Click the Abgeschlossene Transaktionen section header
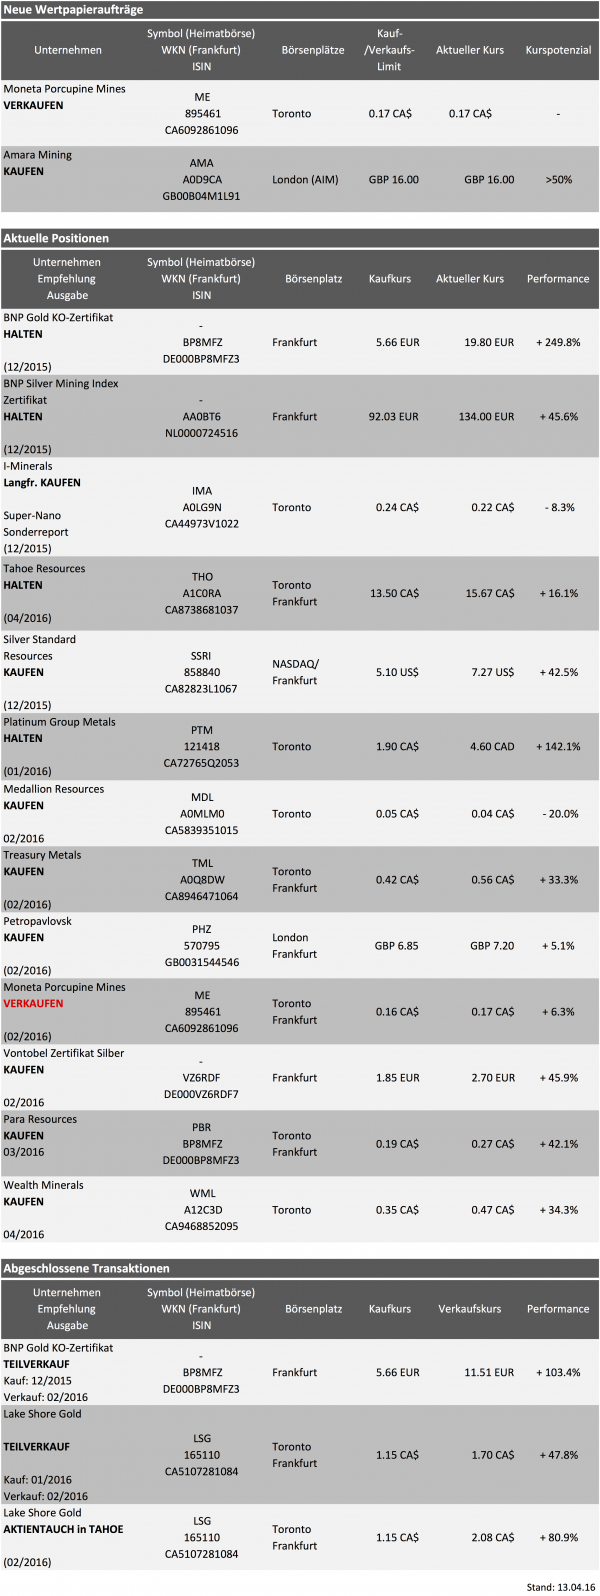Image resolution: width=600 pixels, height=1596 pixels. point(86,1268)
